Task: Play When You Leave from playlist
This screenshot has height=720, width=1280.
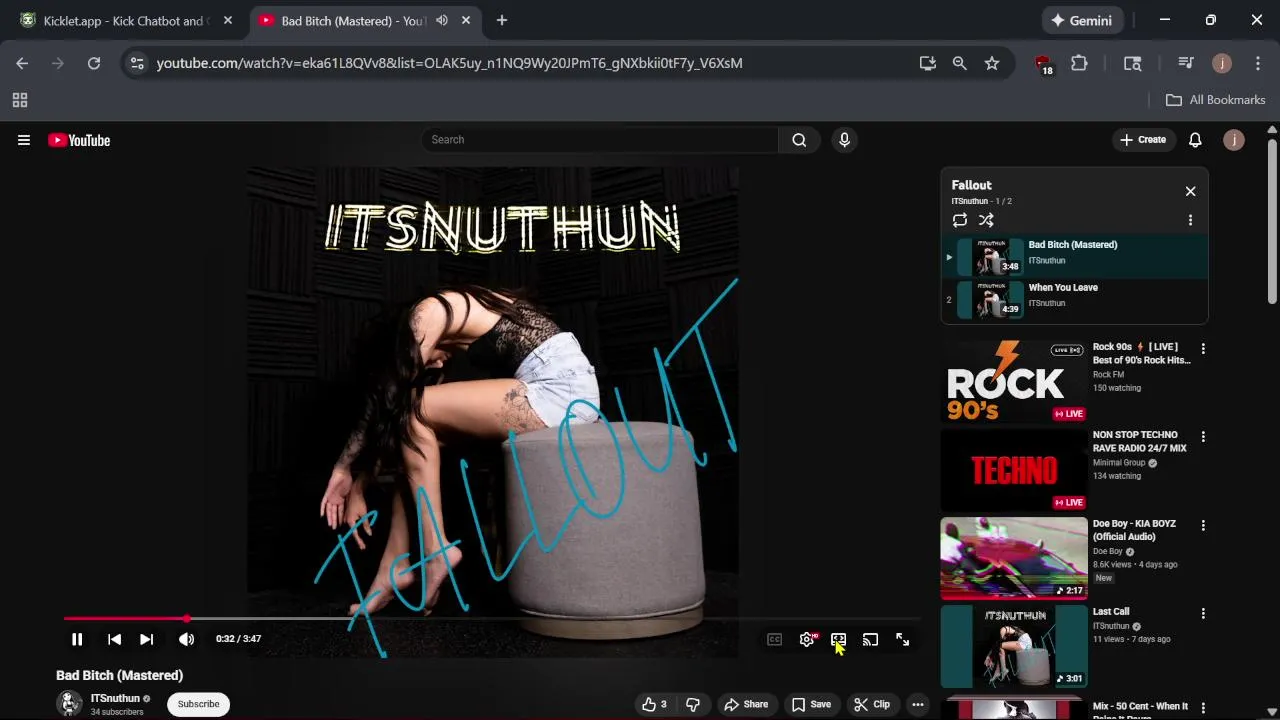Action: (1074, 299)
